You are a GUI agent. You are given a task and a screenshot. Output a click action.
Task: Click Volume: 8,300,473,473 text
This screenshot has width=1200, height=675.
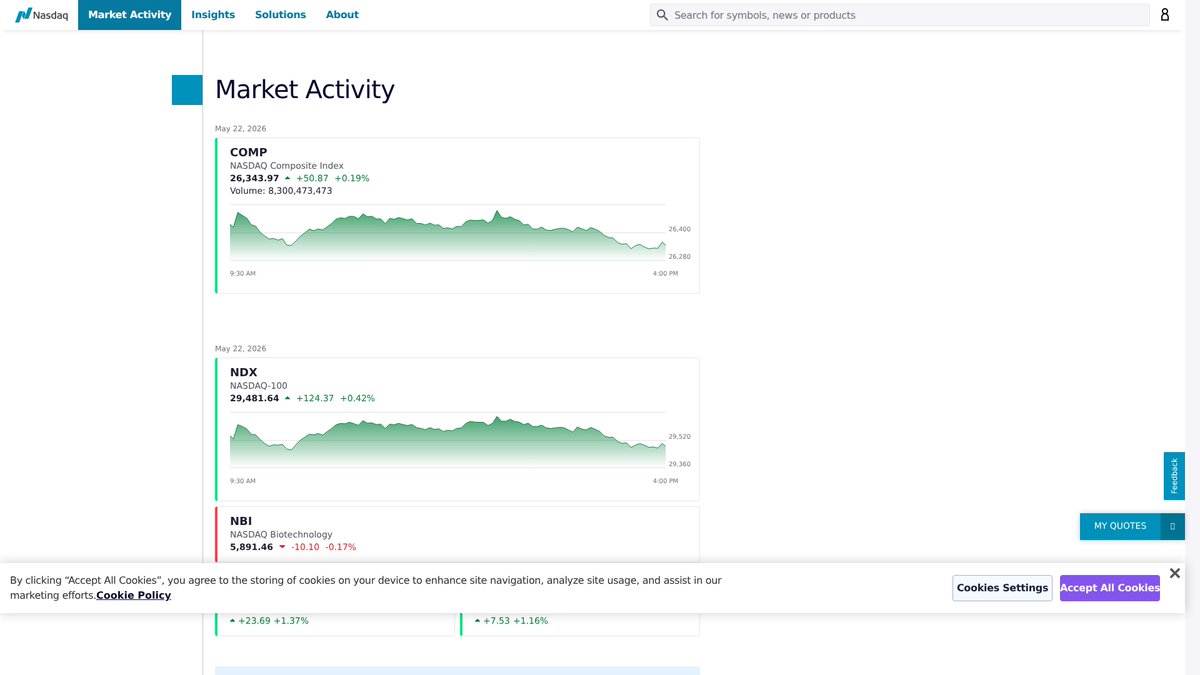281,191
